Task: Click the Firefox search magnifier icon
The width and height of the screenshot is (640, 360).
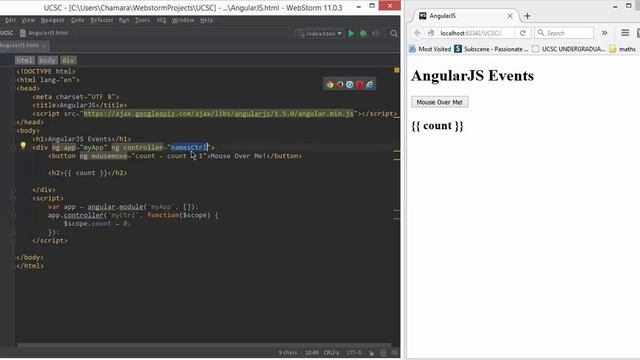Action: tap(541, 33)
